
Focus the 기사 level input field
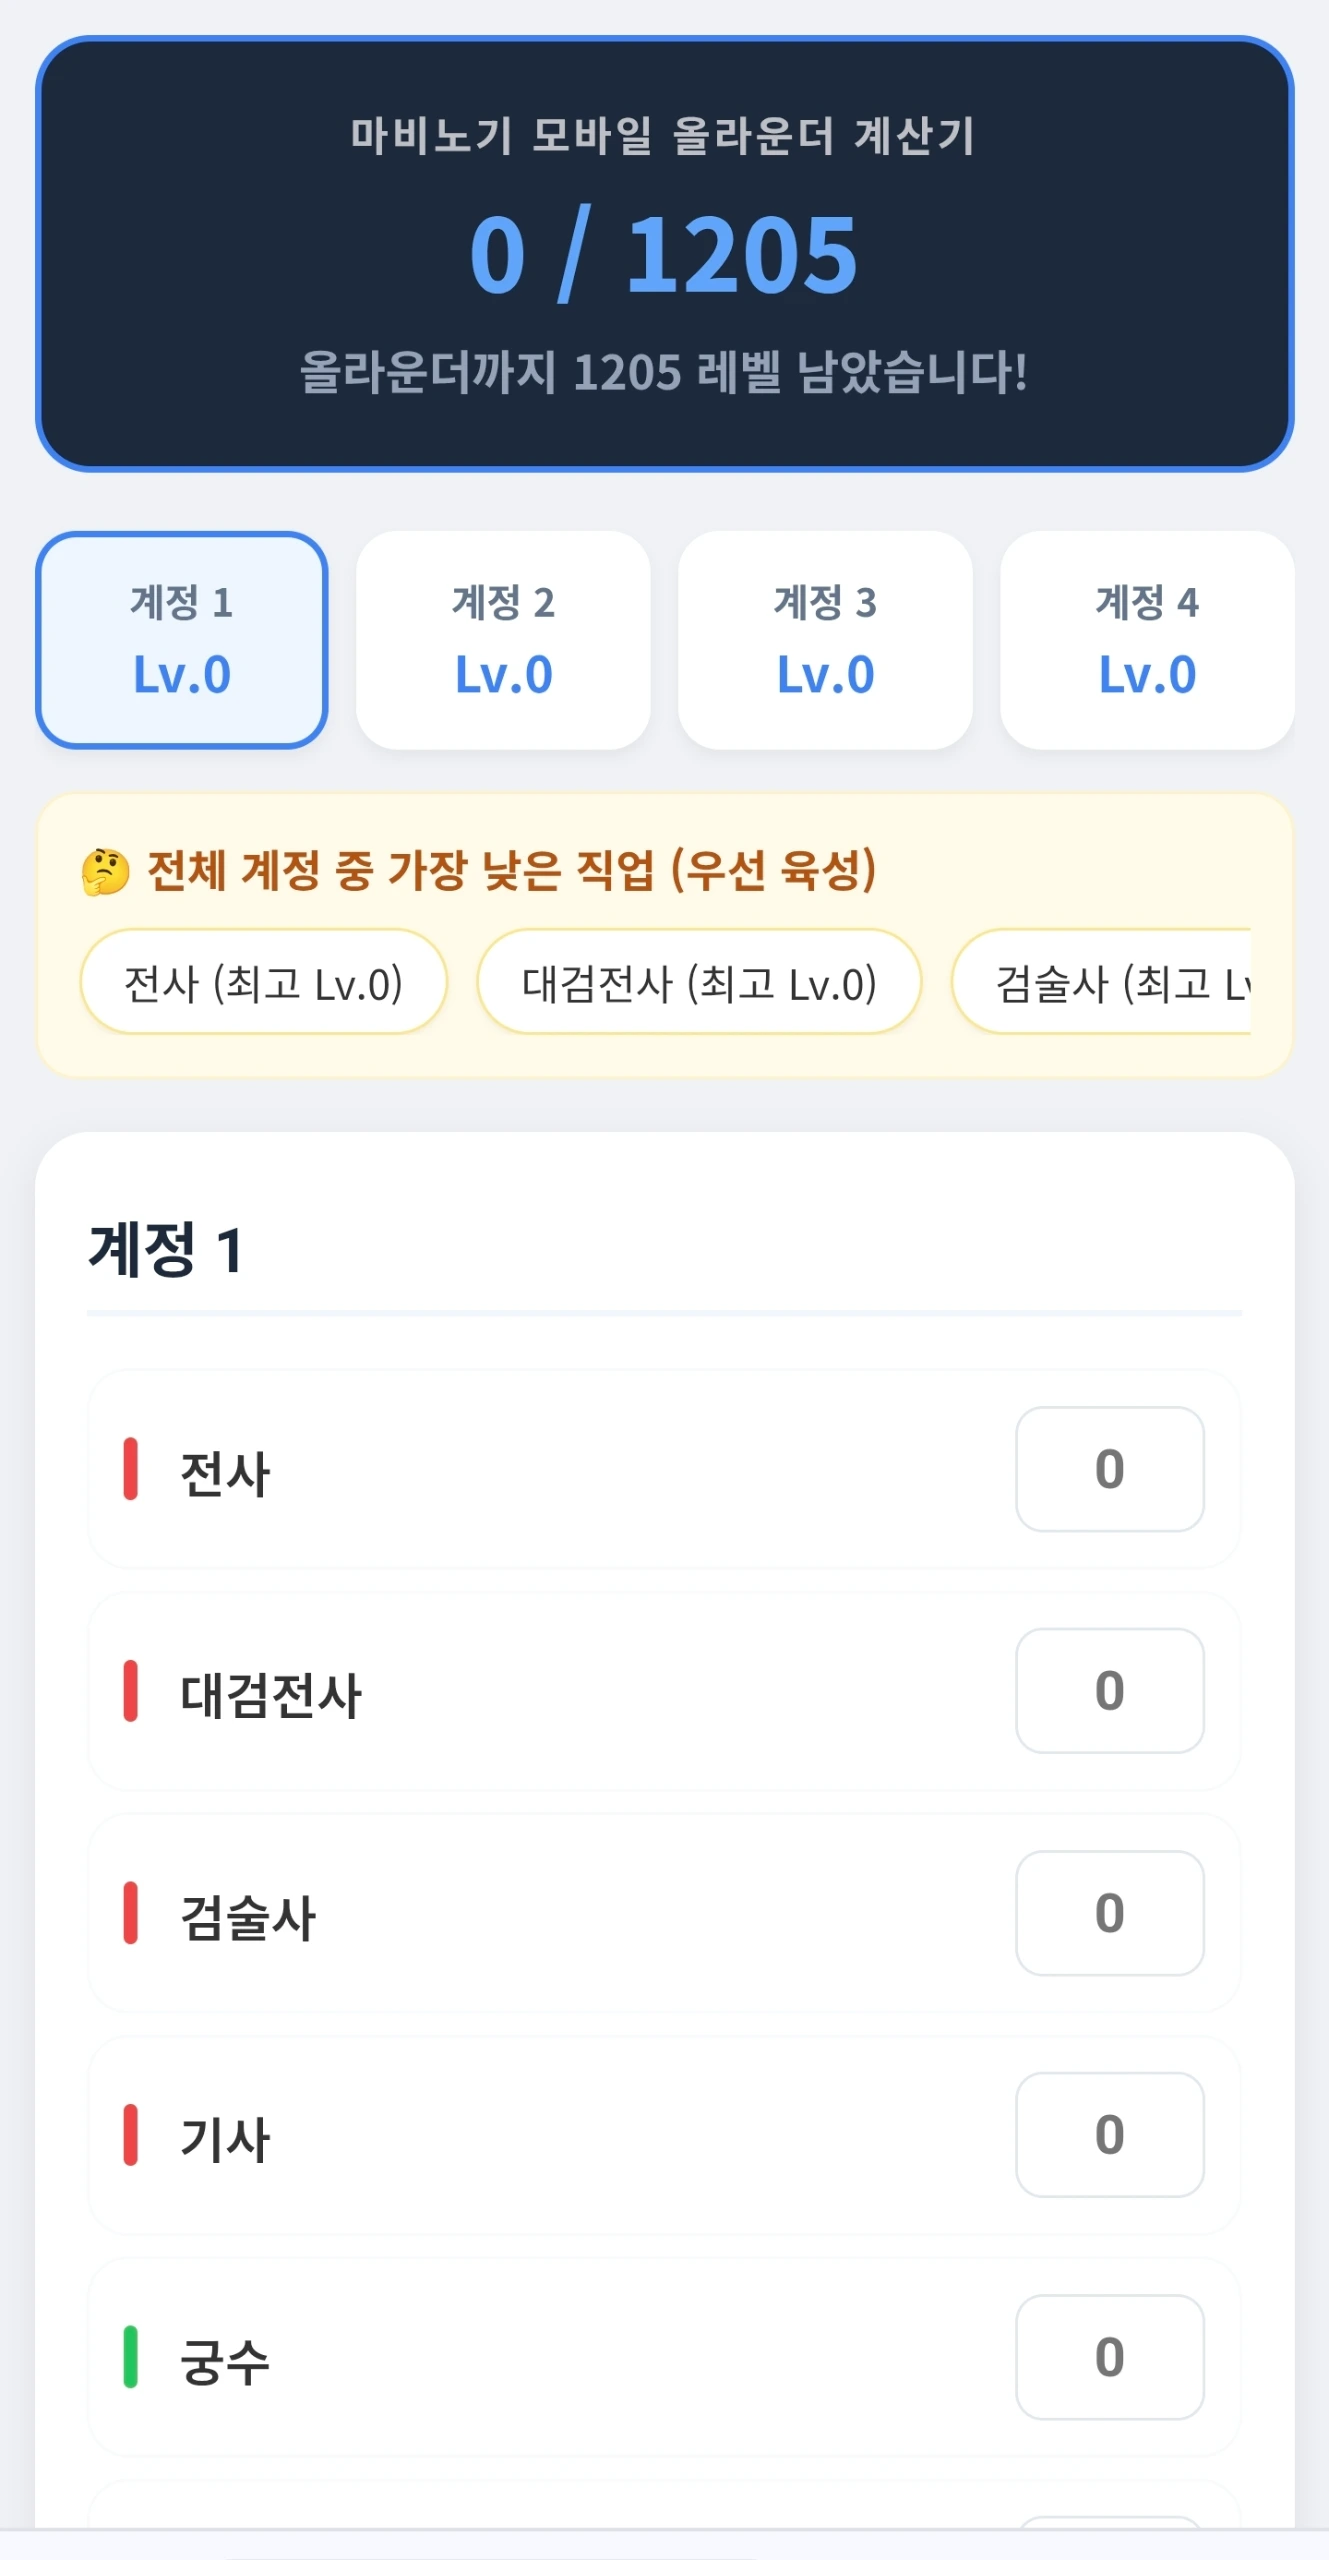[1110, 2135]
